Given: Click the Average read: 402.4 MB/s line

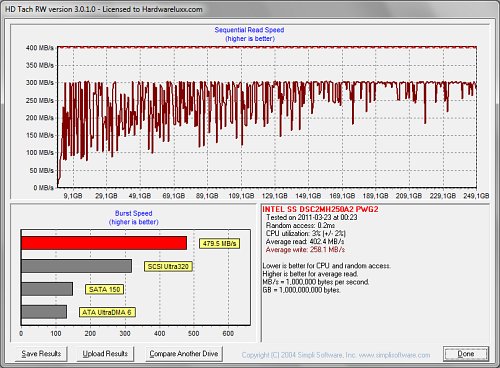Looking at the screenshot, I should pos(305,242).
